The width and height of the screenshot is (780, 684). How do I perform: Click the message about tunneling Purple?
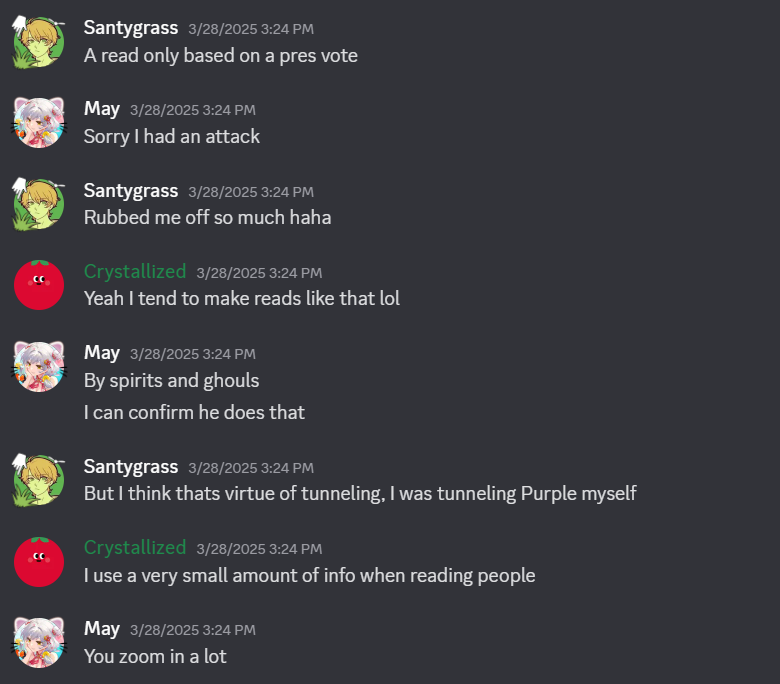[360, 493]
